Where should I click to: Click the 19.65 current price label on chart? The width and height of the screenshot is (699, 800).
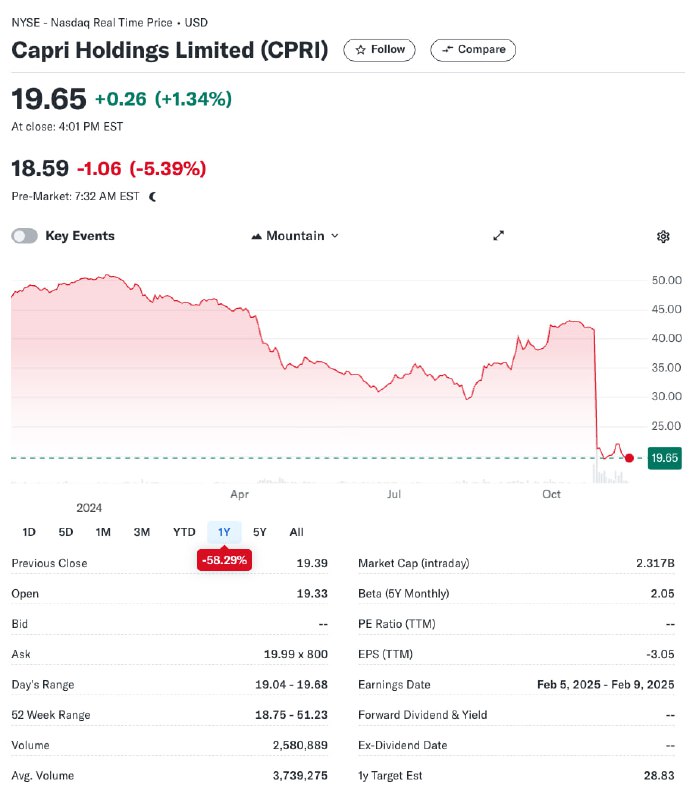pos(664,458)
